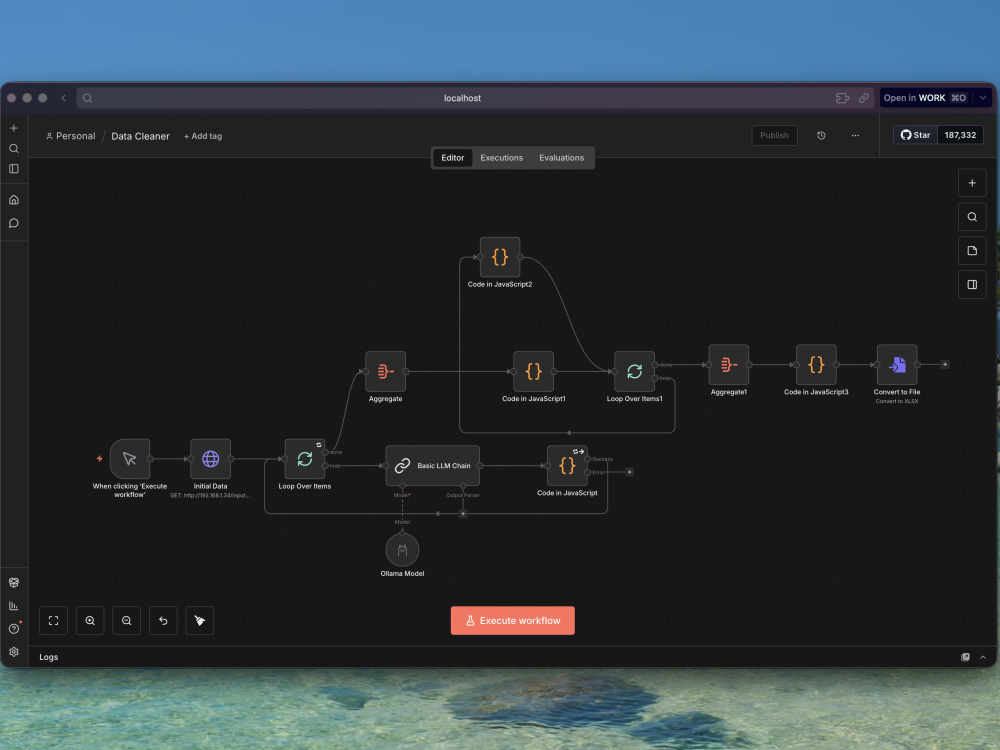Select the Ollama Model node
The width and height of the screenshot is (1000, 750).
(402, 550)
